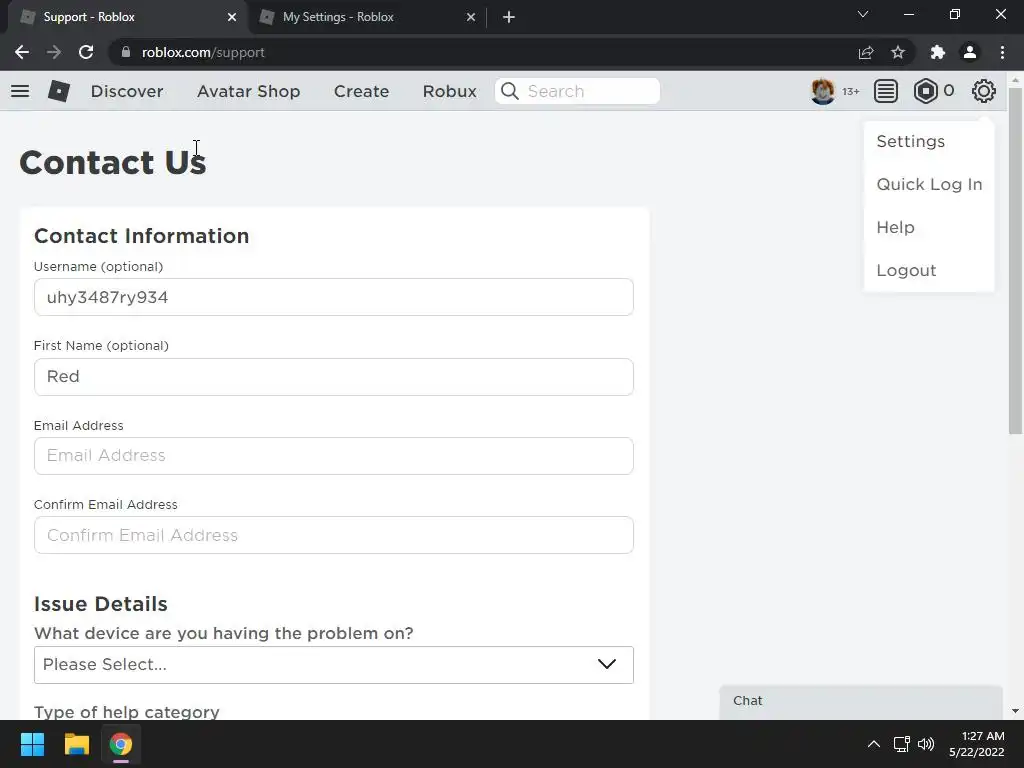Click the Issue Details heading

[x=101, y=604]
